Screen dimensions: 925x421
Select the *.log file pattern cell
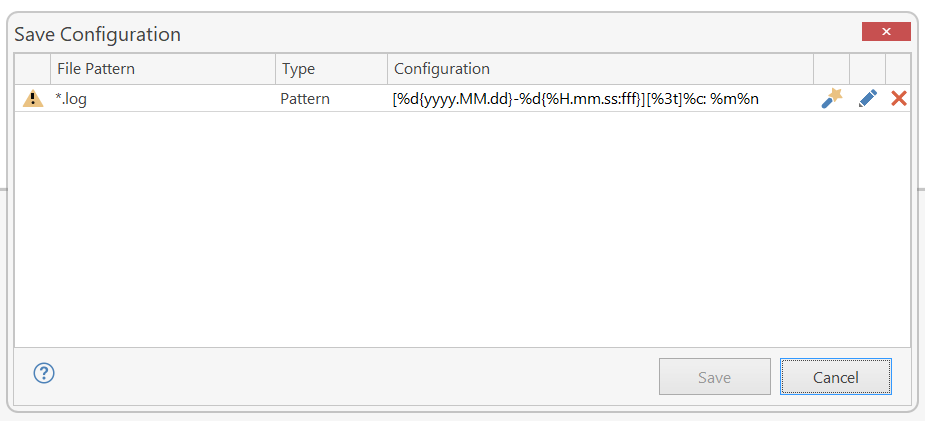(163, 99)
